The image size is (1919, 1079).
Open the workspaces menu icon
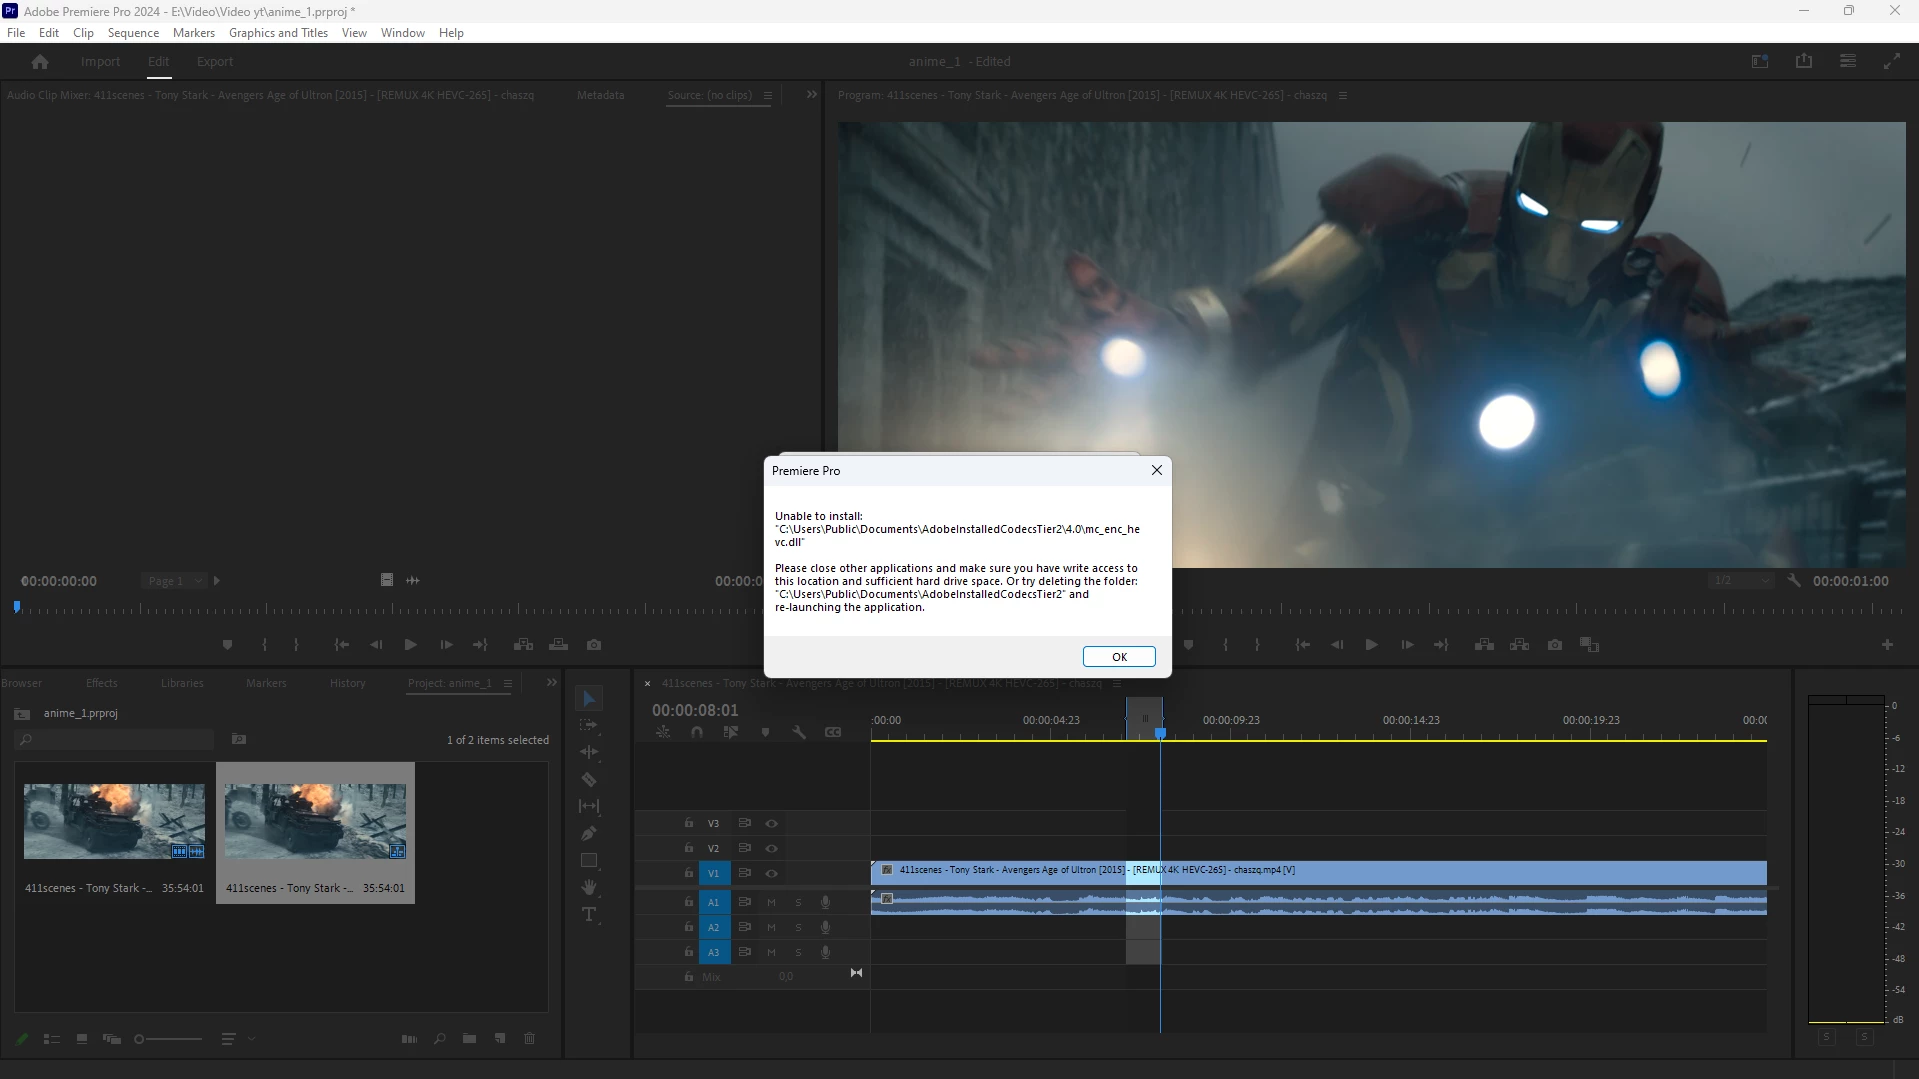[x=1848, y=61]
